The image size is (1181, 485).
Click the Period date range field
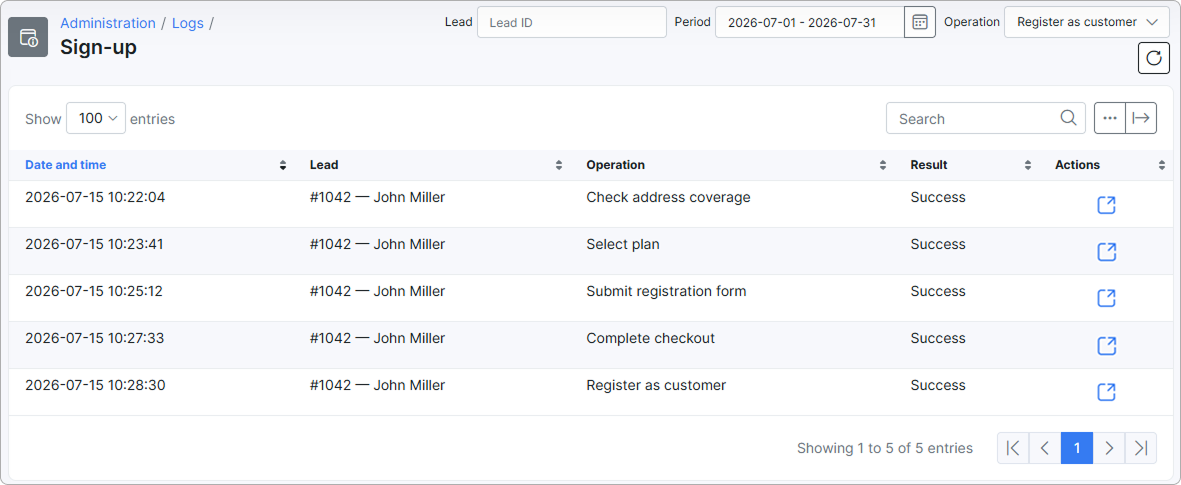(810, 22)
